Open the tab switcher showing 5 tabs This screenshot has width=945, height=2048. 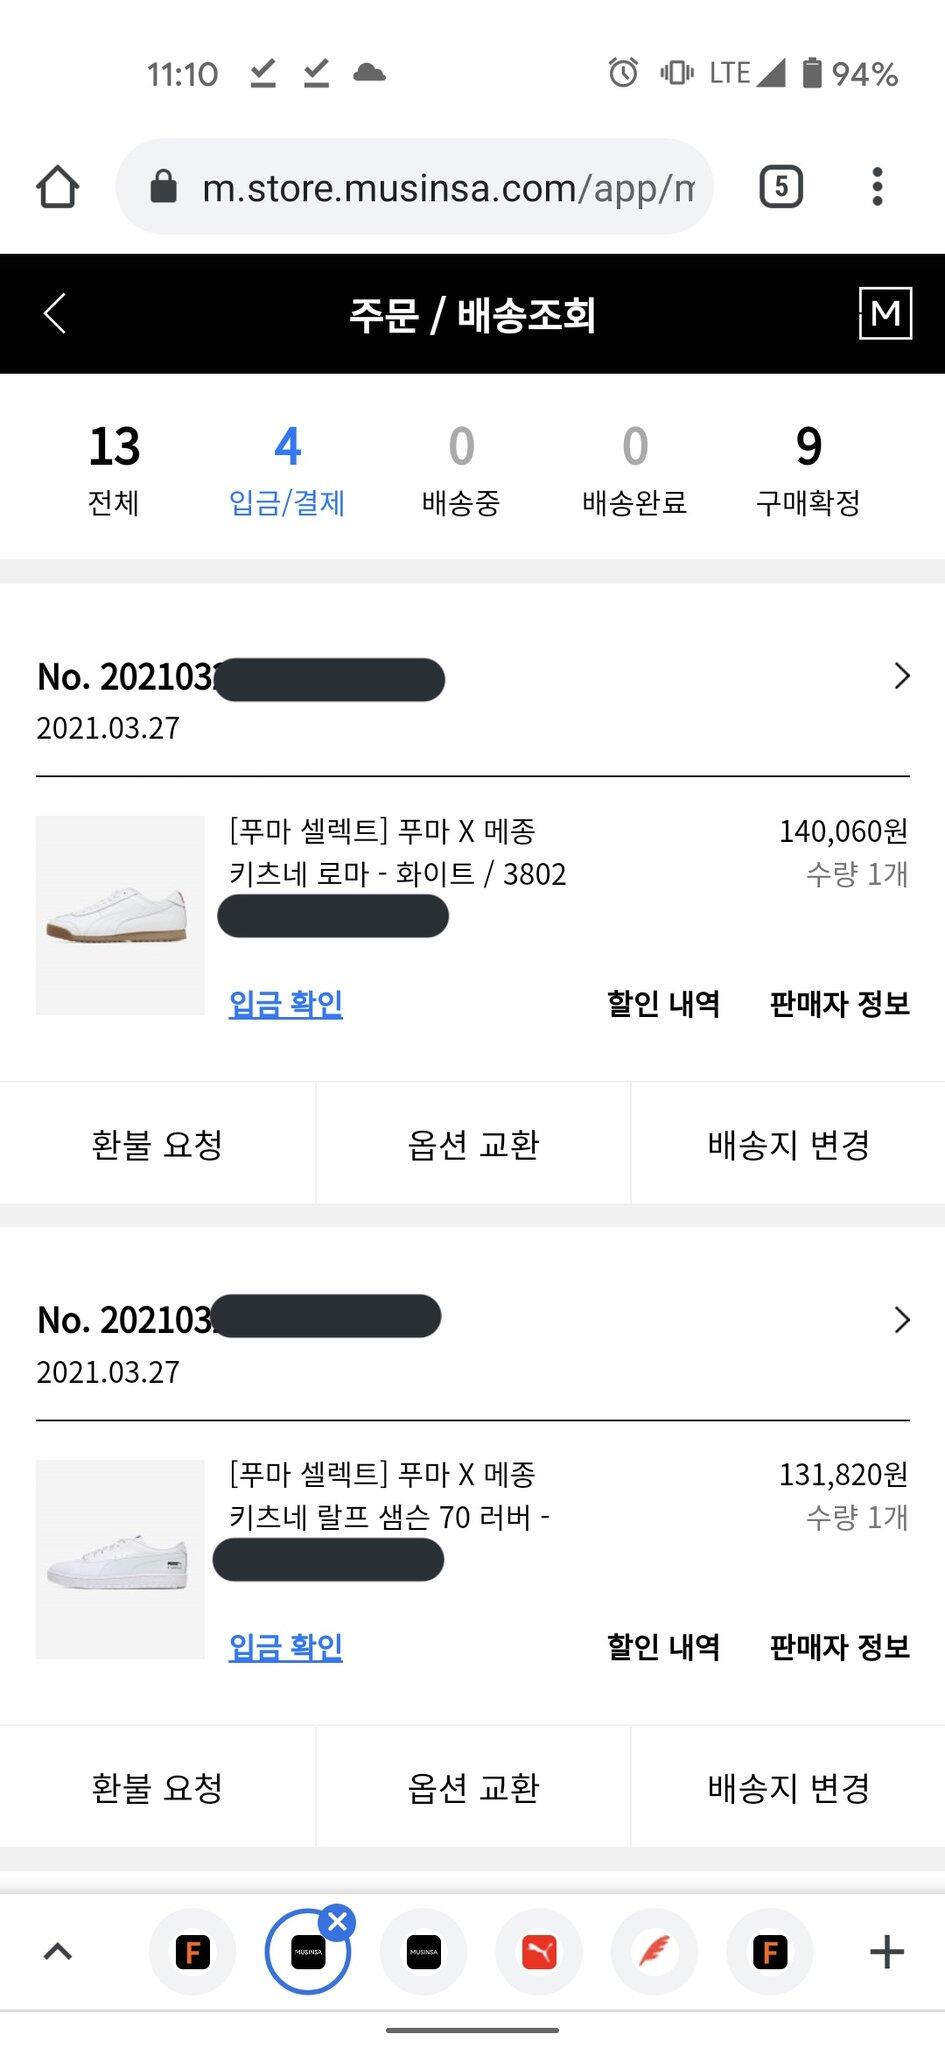click(781, 187)
